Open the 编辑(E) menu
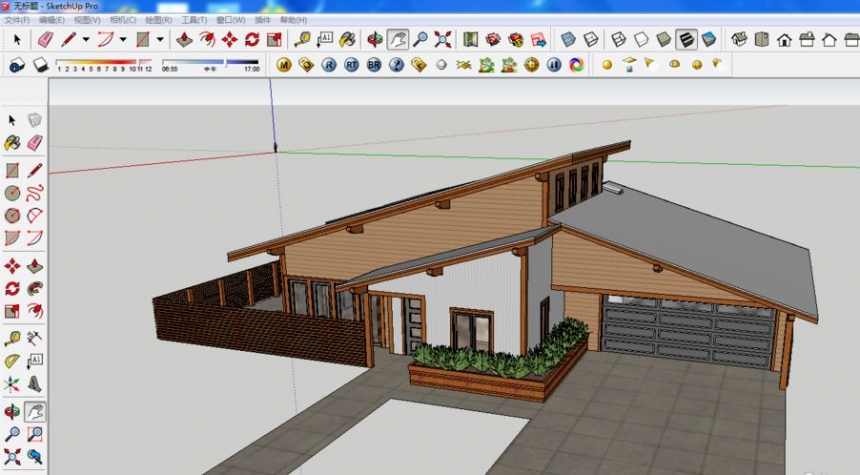 52,20
